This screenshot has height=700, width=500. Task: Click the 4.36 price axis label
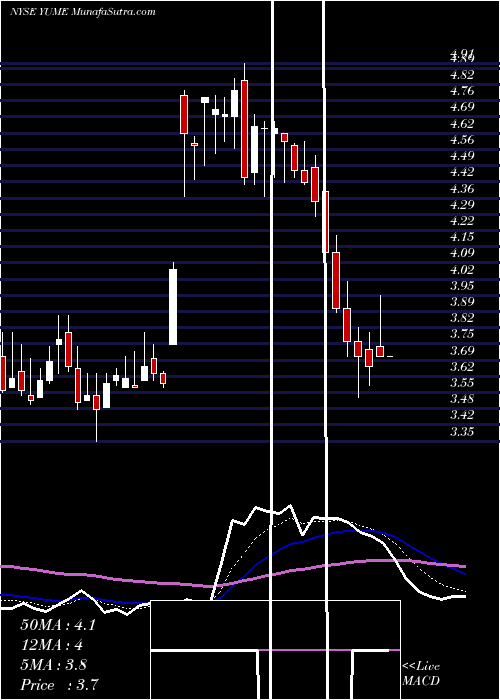(462, 188)
